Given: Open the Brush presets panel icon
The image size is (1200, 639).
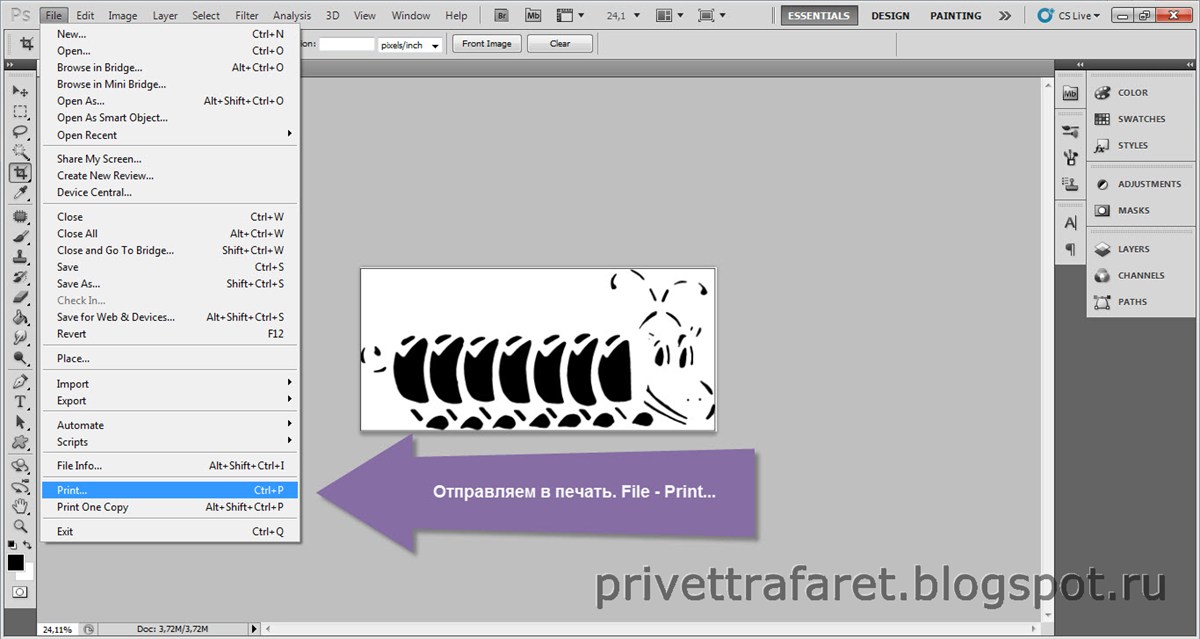Looking at the screenshot, I should [1070, 131].
